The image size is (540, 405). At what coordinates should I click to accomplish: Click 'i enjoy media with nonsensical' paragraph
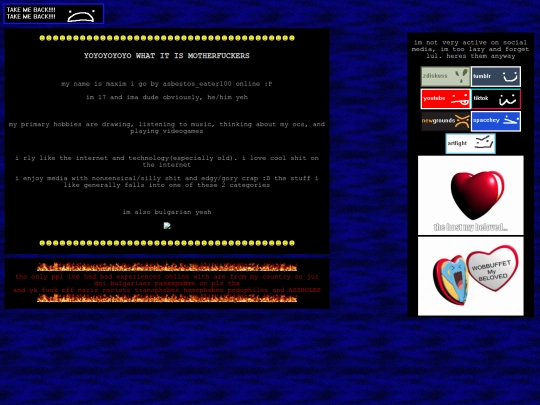point(167,181)
